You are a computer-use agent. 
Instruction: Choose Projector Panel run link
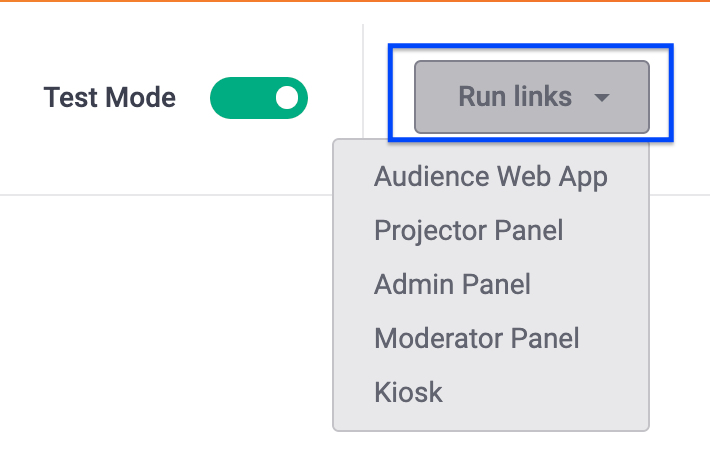[x=469, y=230]
